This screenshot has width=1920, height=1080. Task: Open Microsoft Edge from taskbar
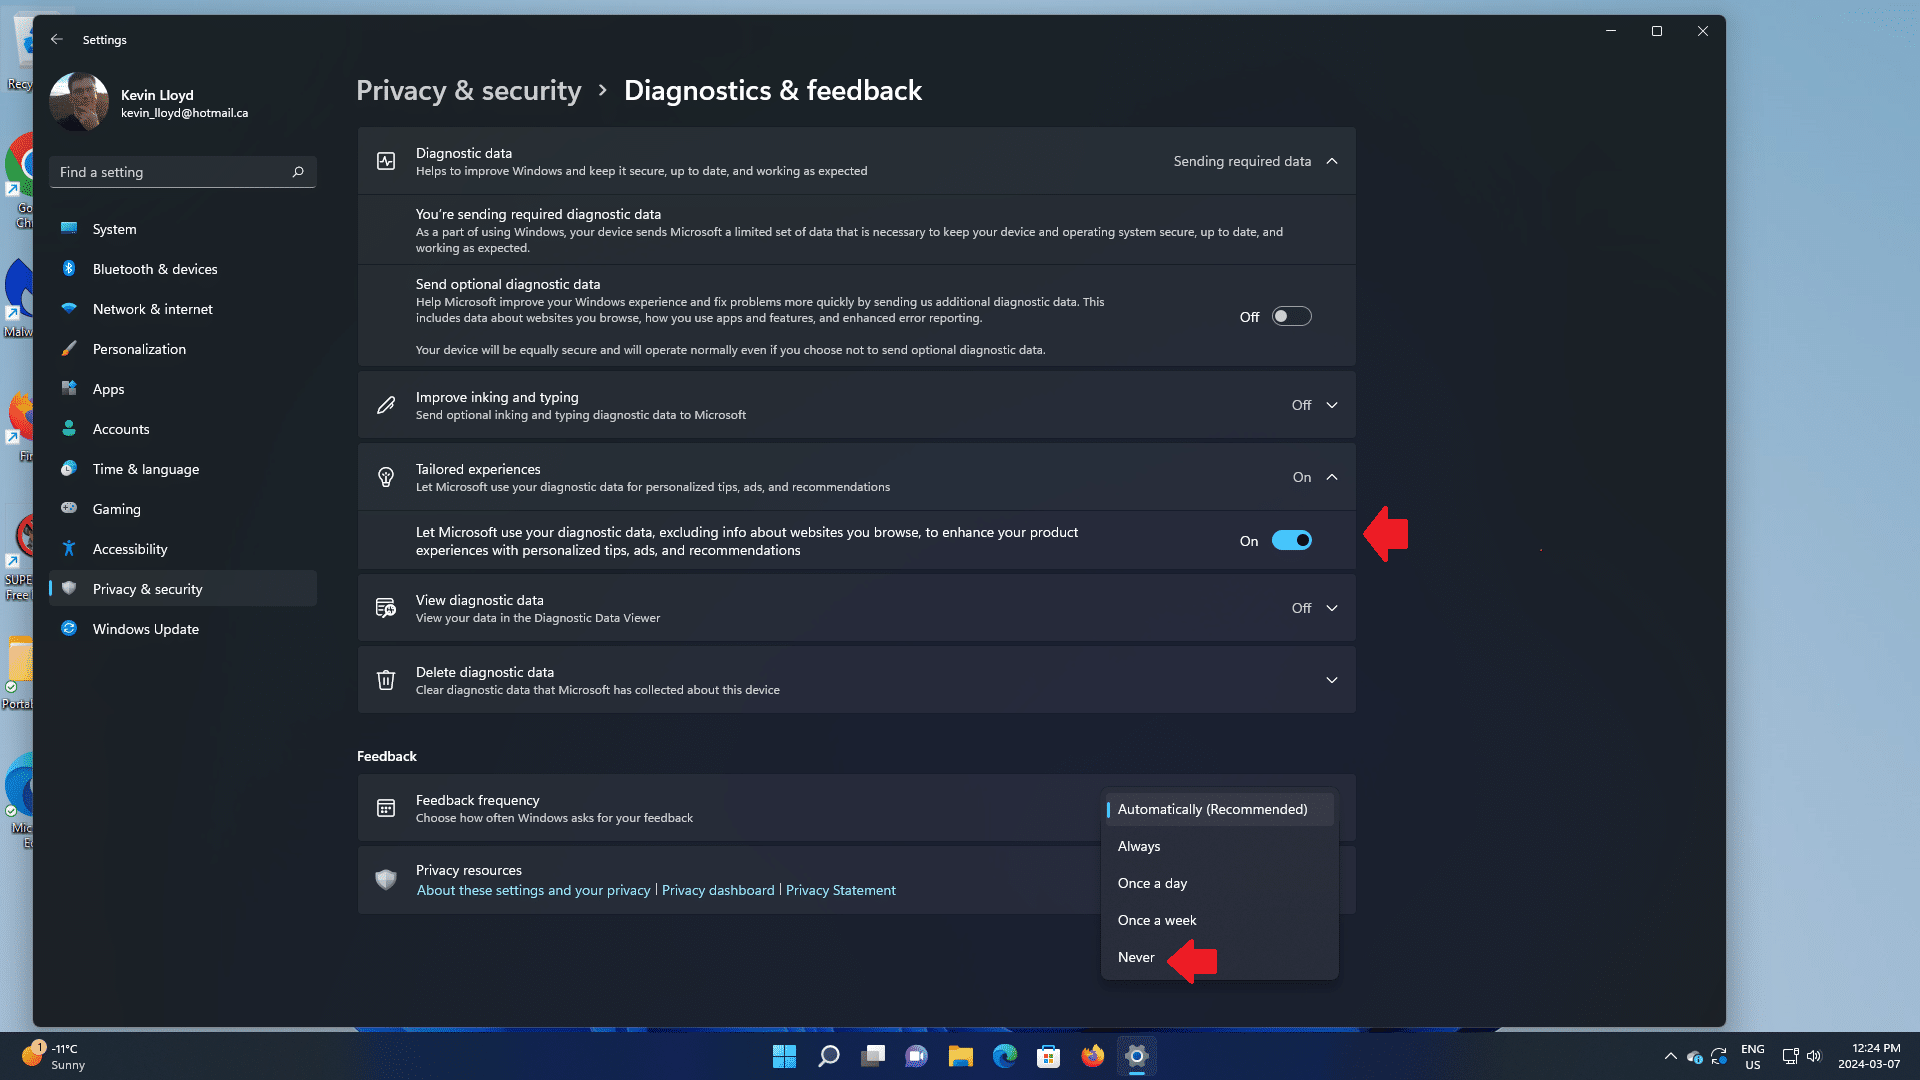coord(1004,1056)
